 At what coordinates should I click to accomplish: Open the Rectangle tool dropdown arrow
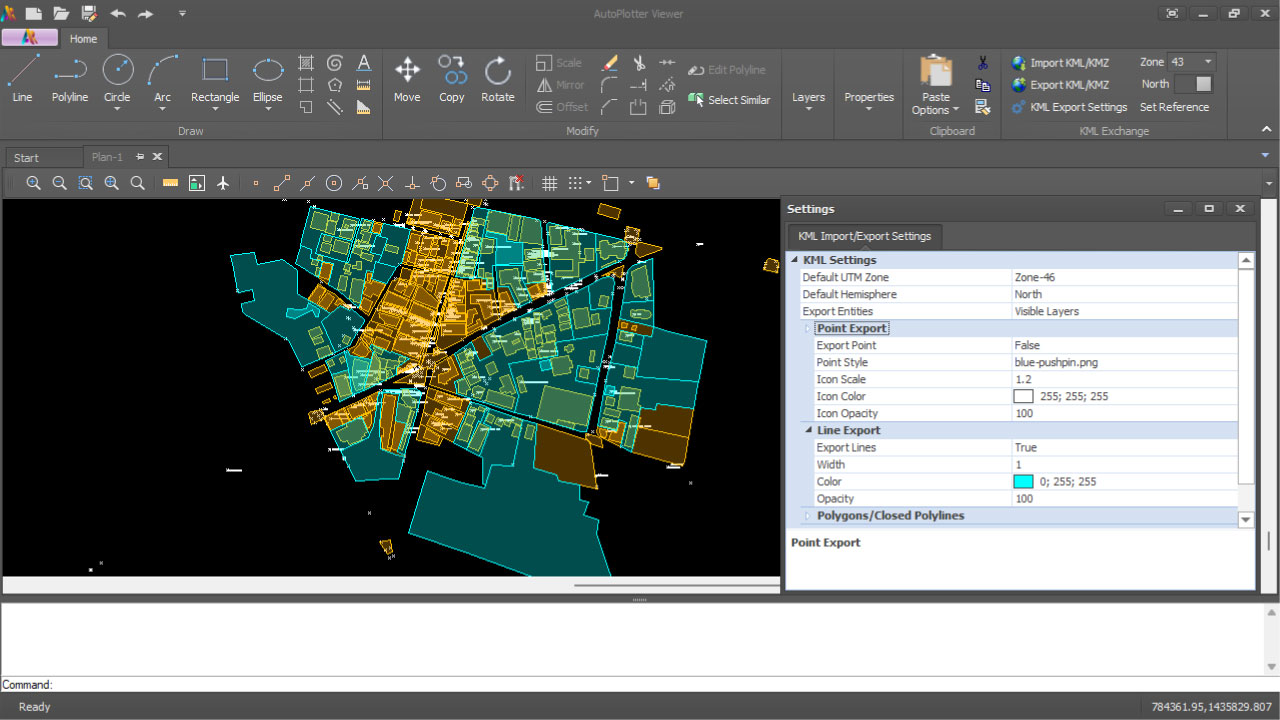coord(215,109)
